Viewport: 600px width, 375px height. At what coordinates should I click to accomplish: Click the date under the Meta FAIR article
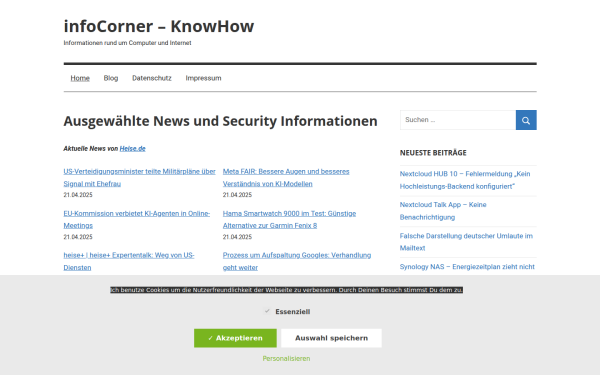pyautogui.click(x=237, y=195)
